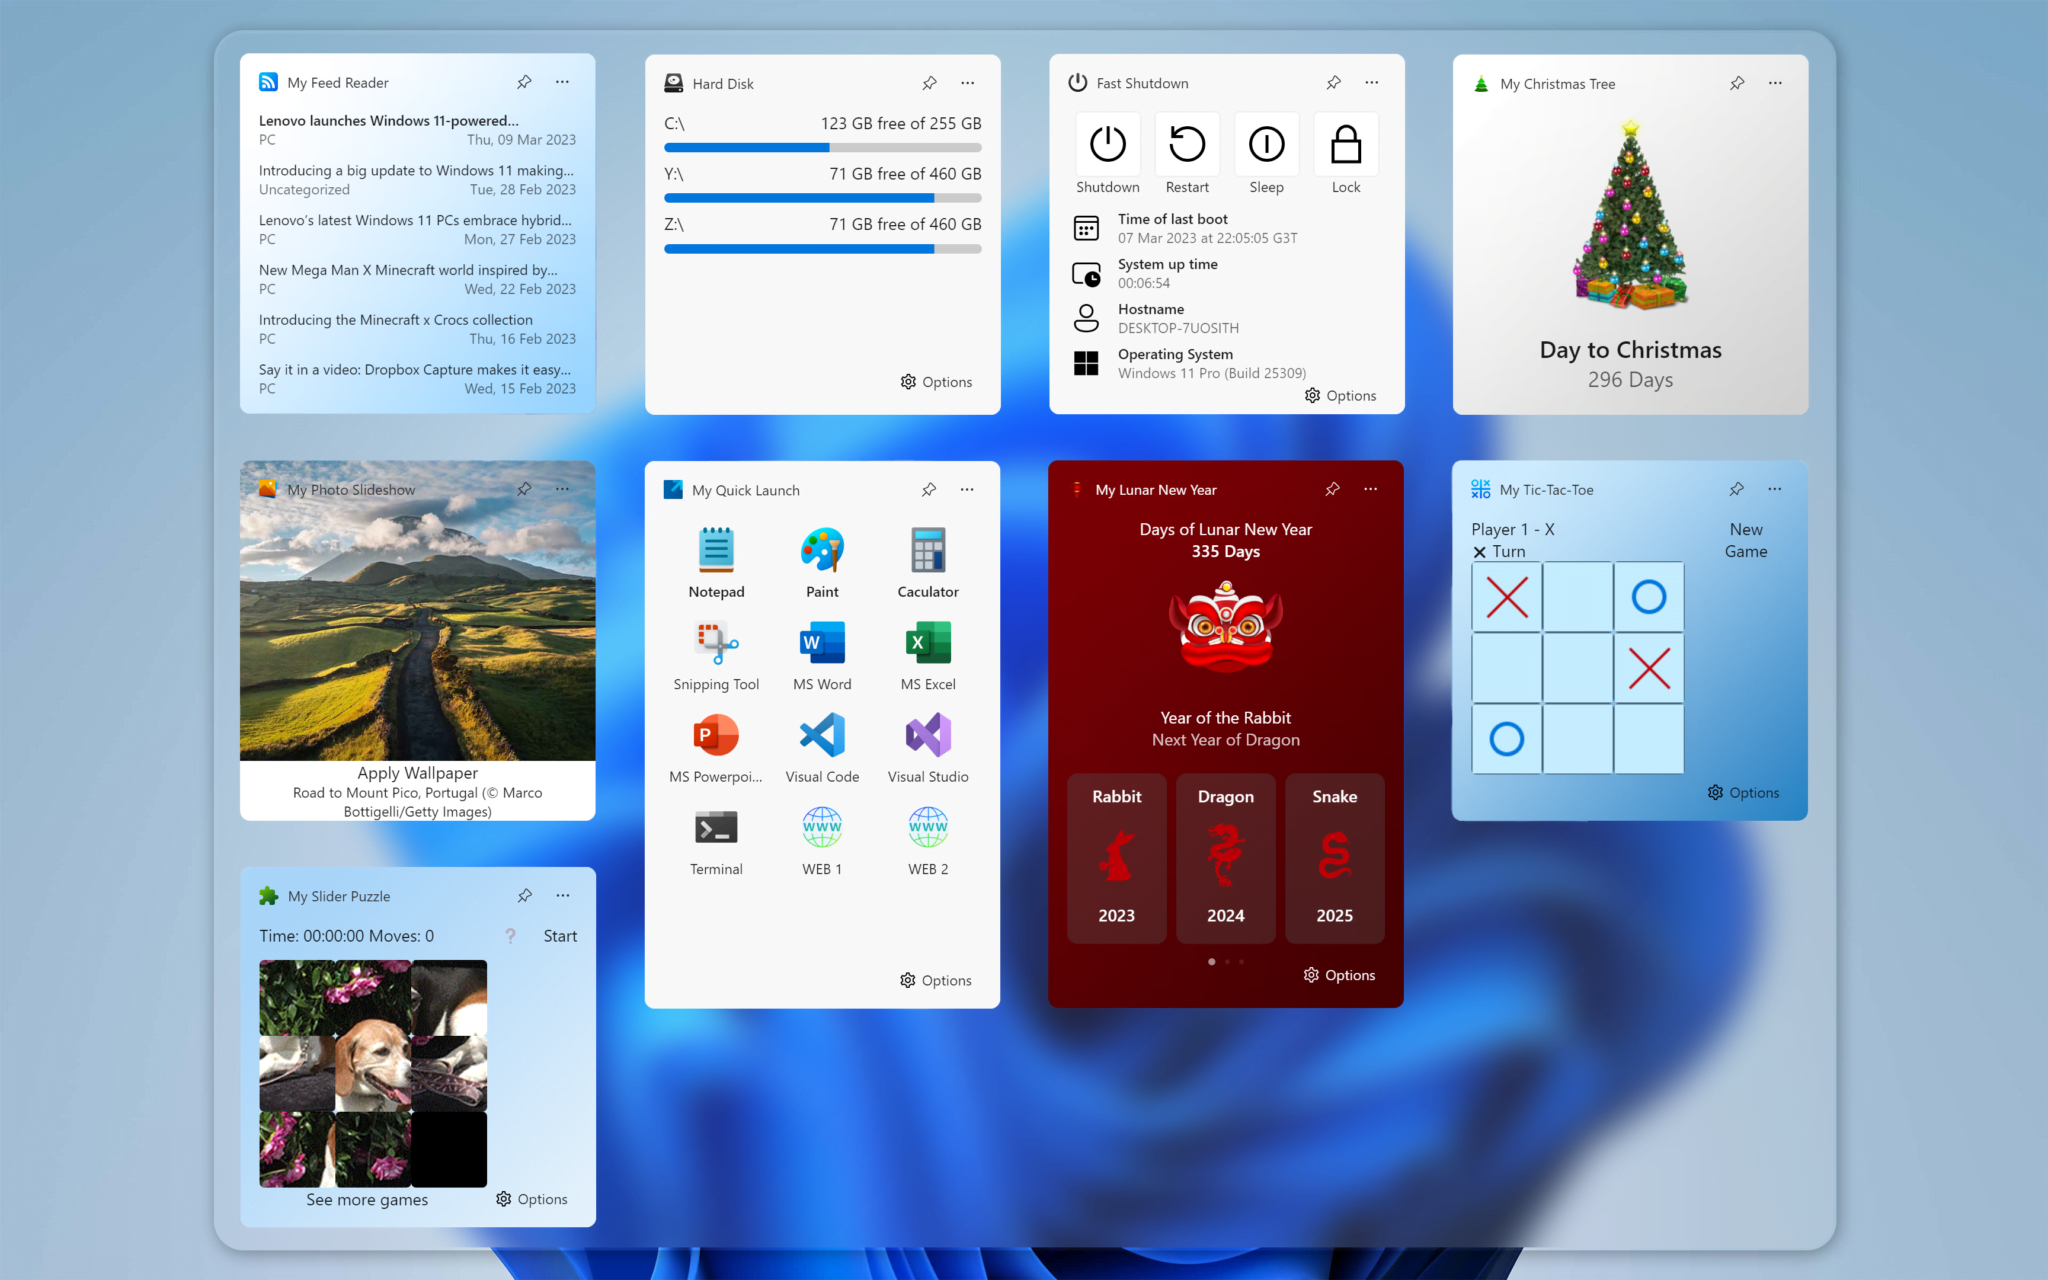2048x1280 pixels.
Task: Open more options for My Photo Slideshow
Action: click(x=562, y=489)
